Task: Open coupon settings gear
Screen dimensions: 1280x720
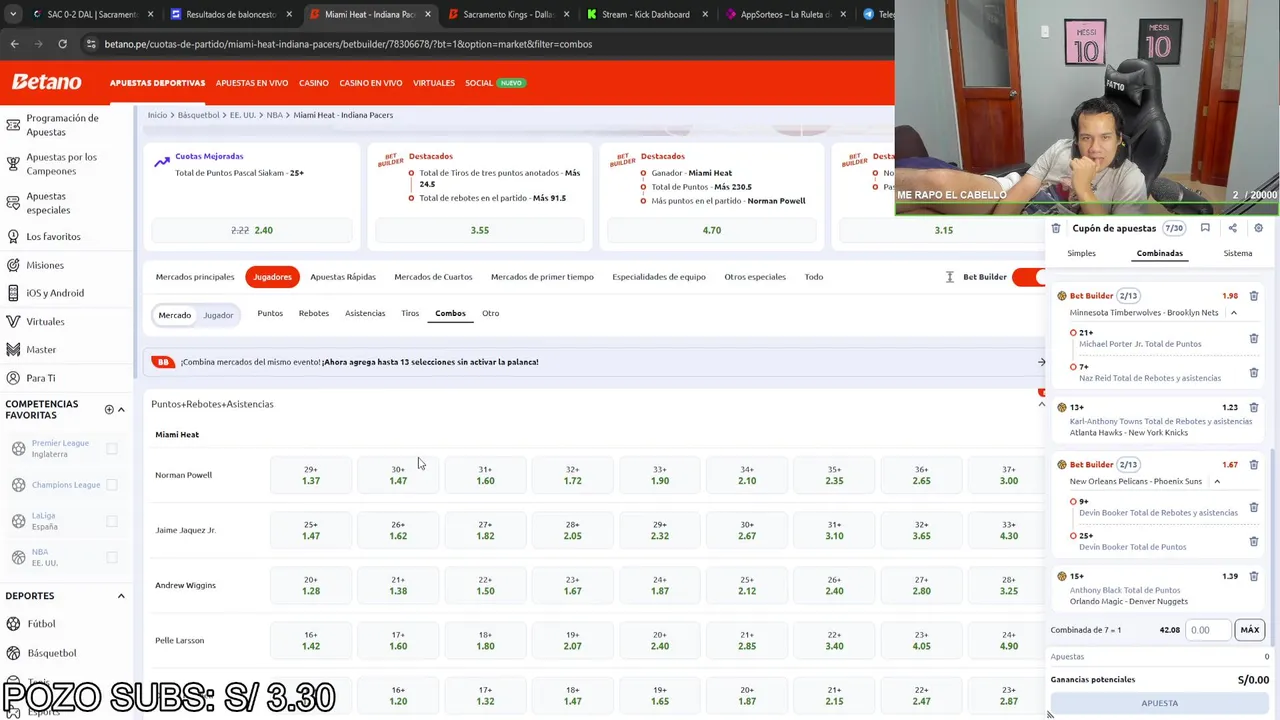Action: (x=1258, y=228)
